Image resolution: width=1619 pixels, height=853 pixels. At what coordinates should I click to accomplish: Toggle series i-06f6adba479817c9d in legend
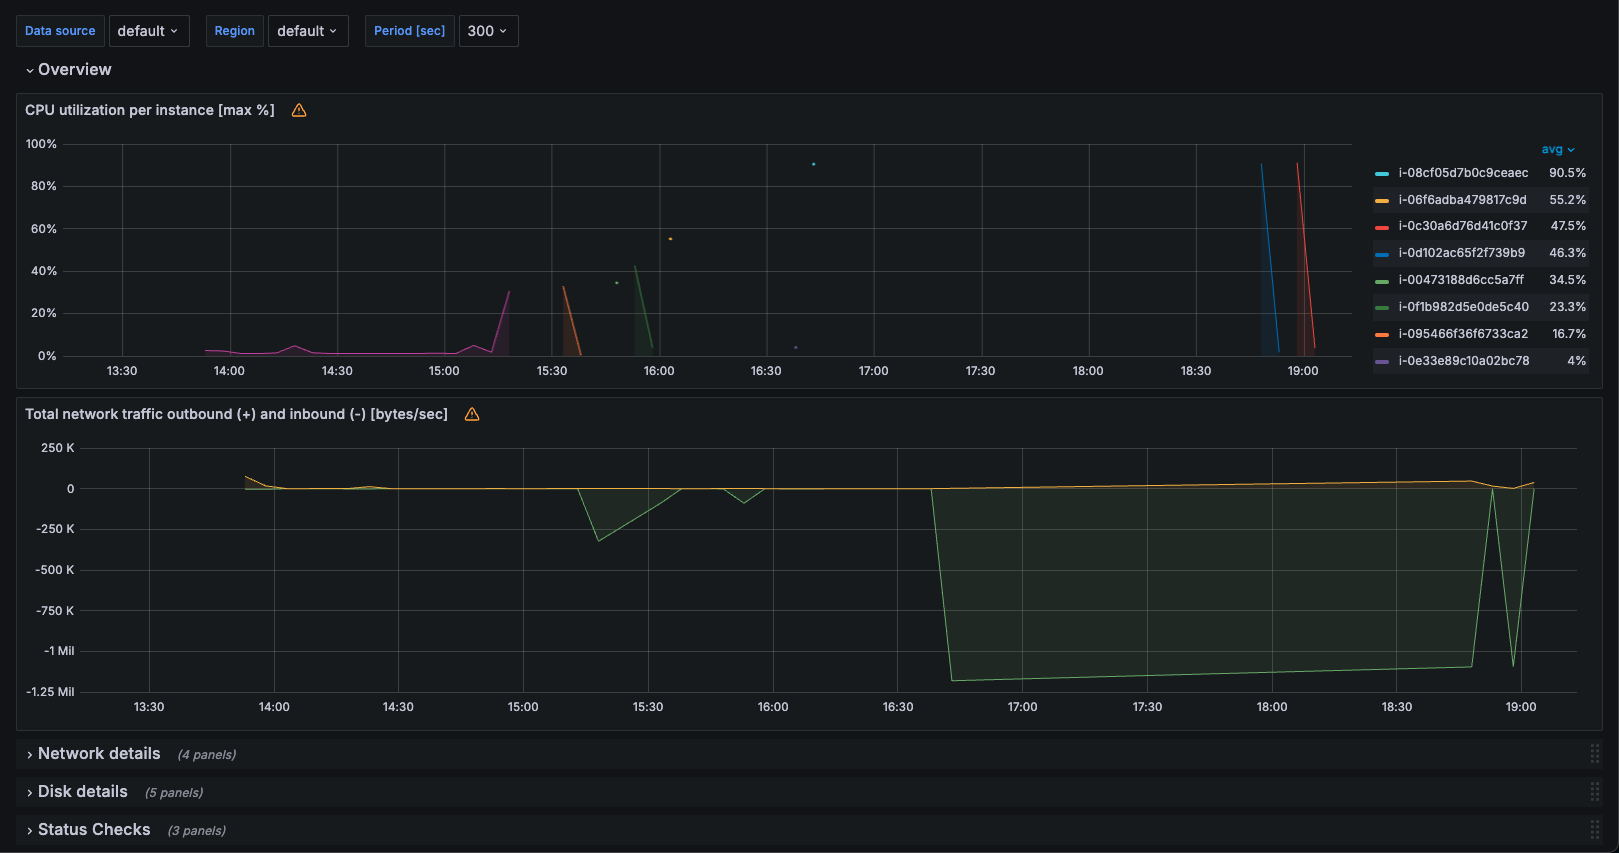[x=1462, y=200]
